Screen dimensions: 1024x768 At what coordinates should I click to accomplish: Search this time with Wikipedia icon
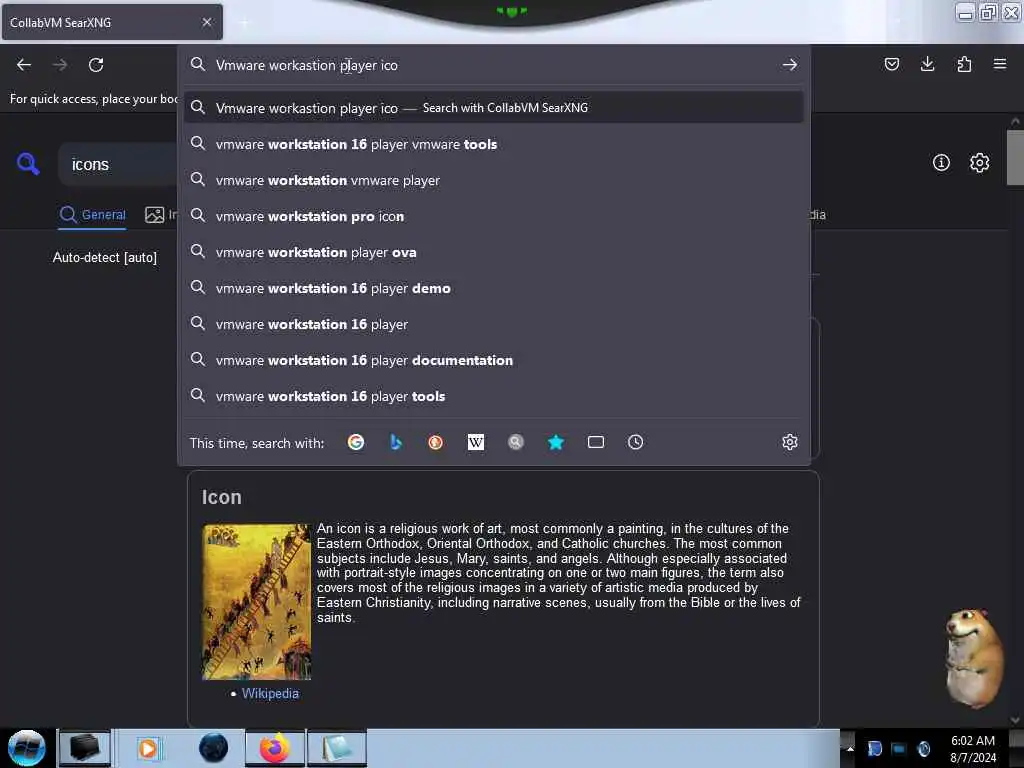tap(476, 442)
